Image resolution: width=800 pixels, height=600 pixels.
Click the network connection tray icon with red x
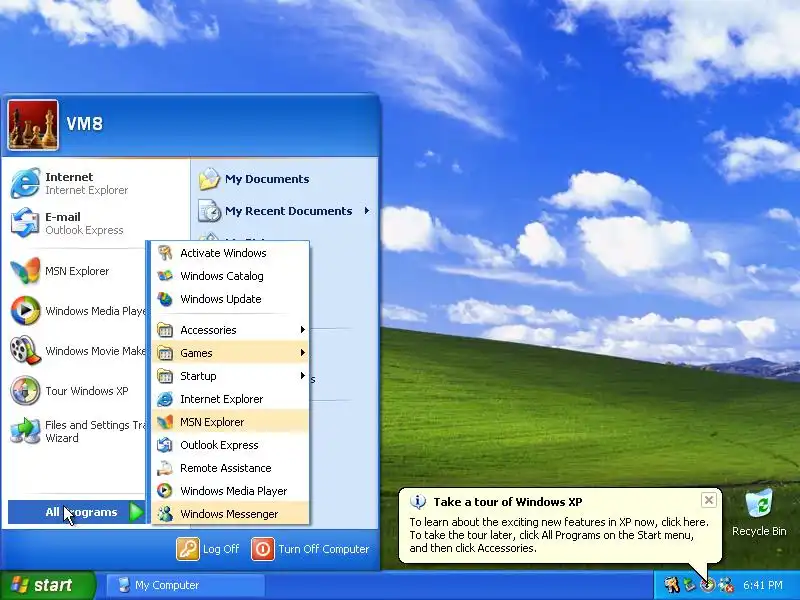(726, 585)
